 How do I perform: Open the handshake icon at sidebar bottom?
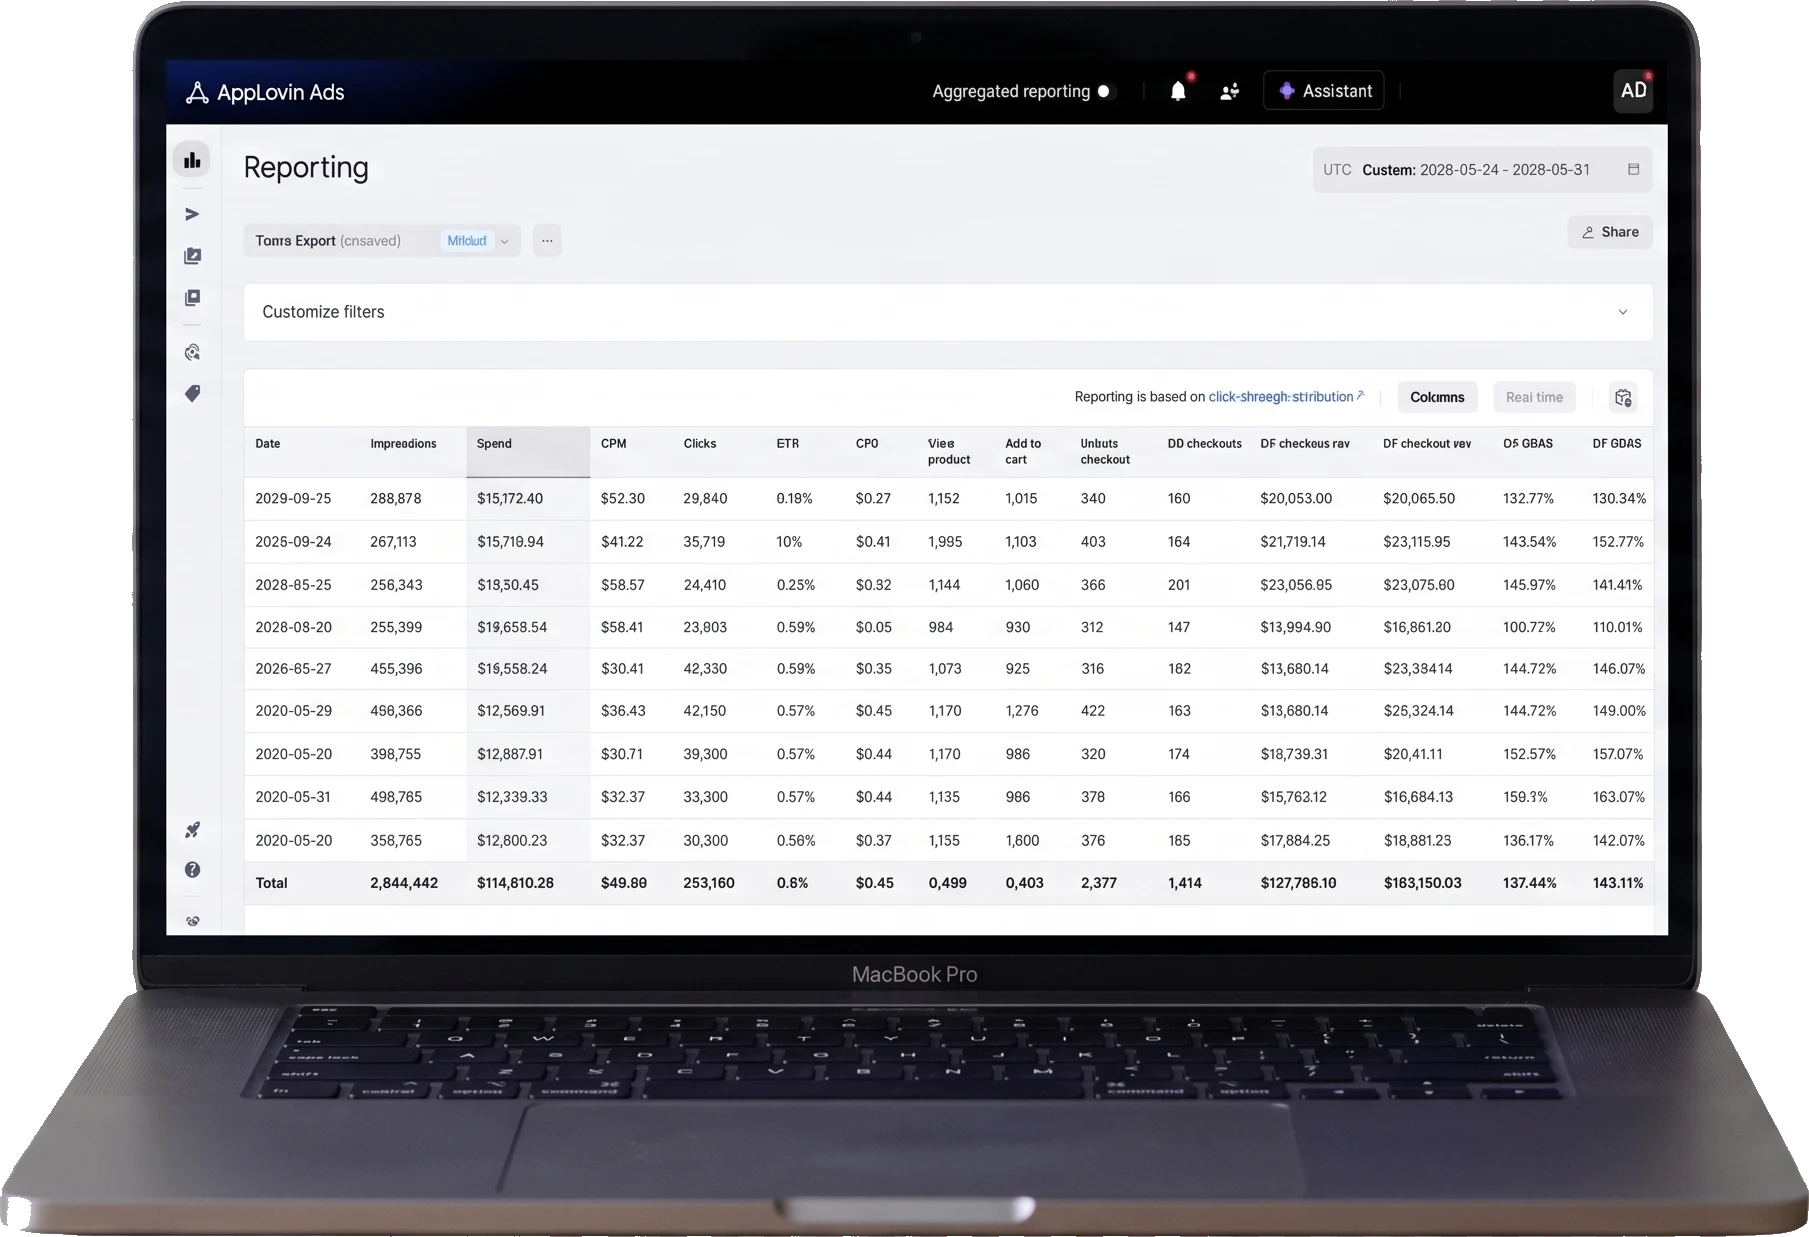pos(192,921)
